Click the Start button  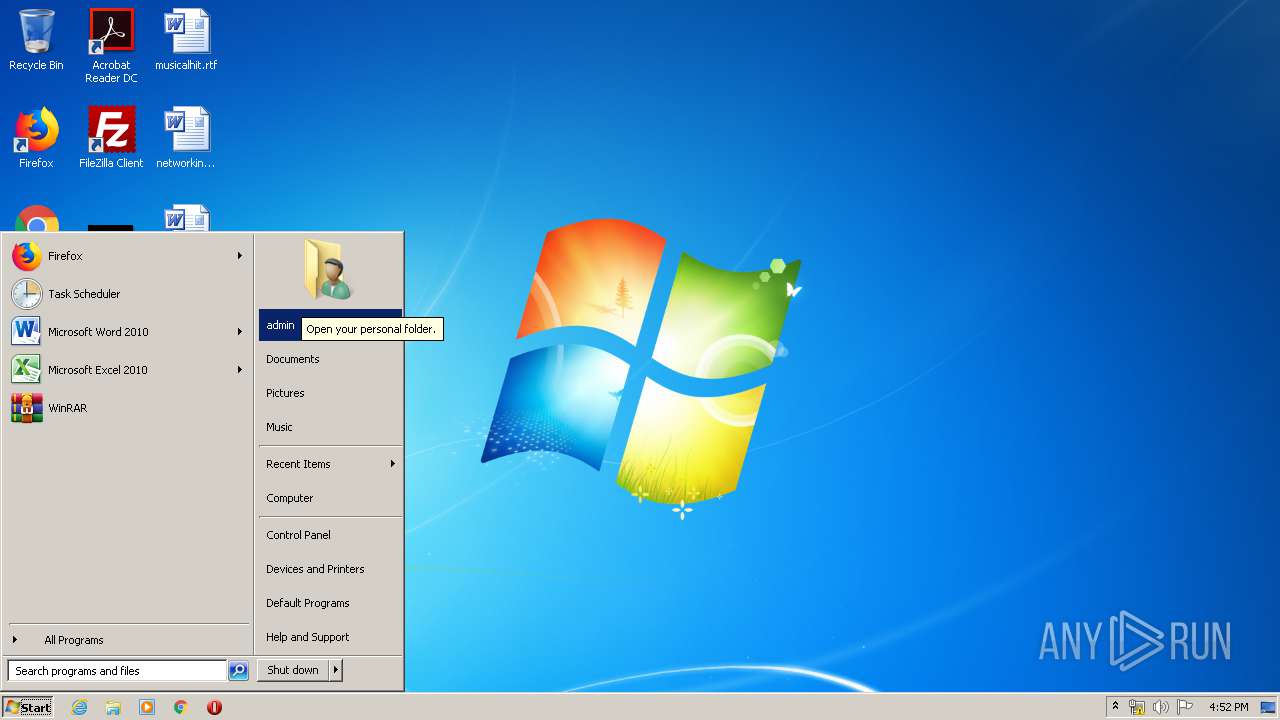(x=28, y=707)
